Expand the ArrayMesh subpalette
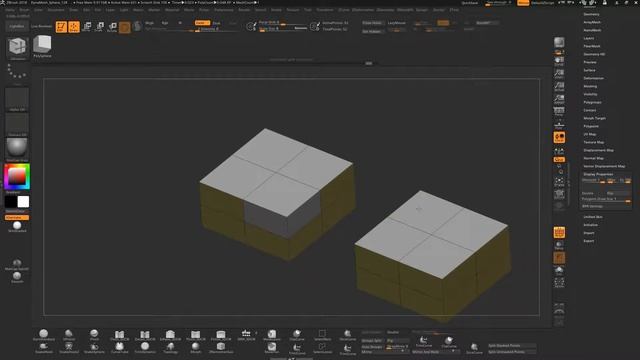Image resolution: width=640 pixels, height=360 pixels. point(592,22)
